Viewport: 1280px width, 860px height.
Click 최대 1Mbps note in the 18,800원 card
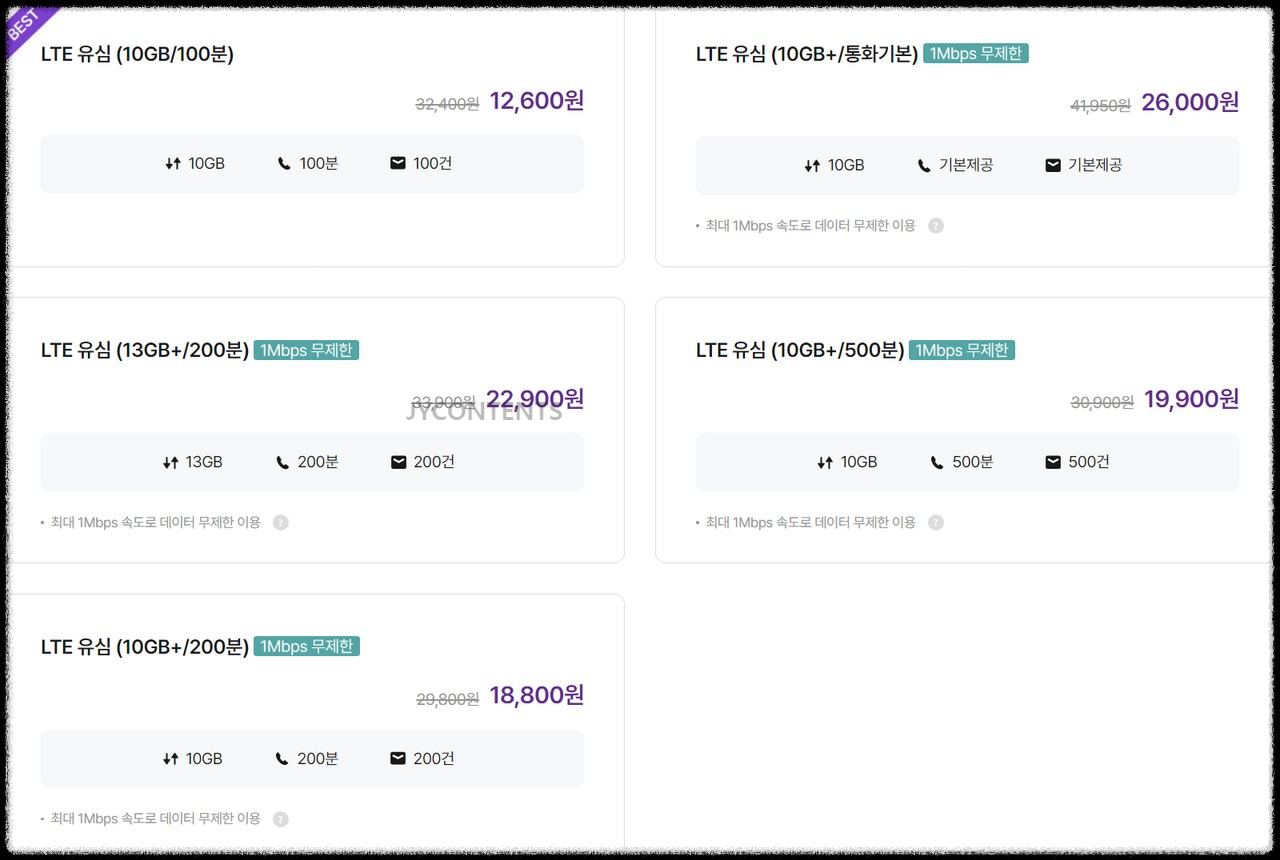156,819
